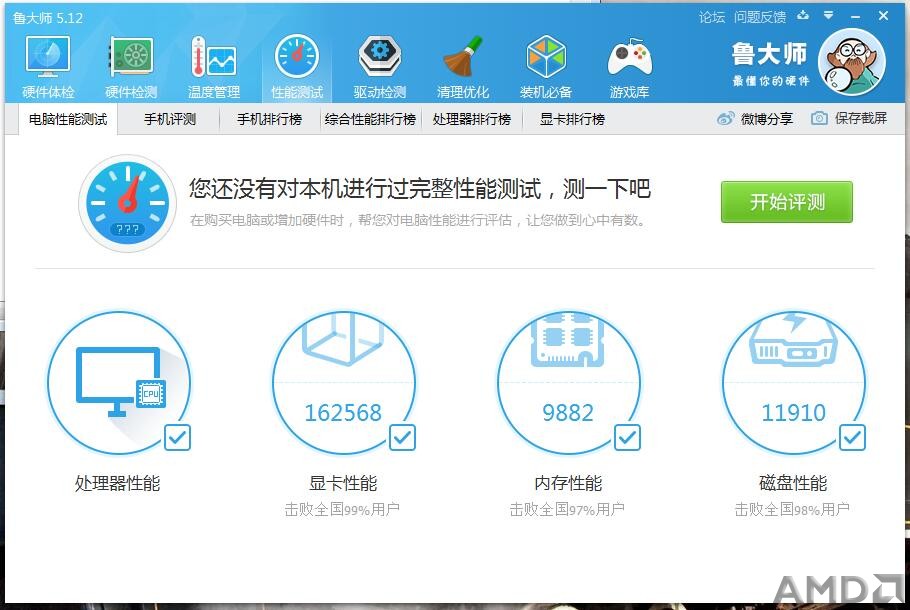Switch to 处理器排行榜 tab
Viewport: 910px width, 610px height.
(x=471, y=119)
